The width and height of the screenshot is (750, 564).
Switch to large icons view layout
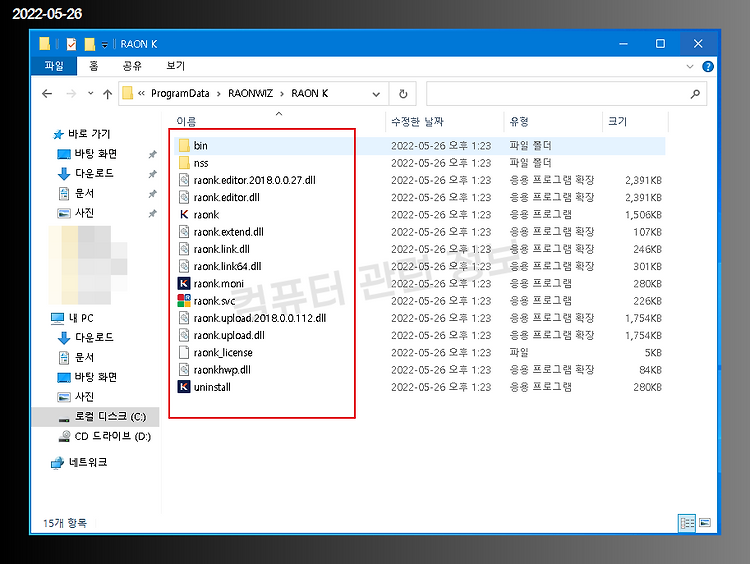click(x=705, y=523)
